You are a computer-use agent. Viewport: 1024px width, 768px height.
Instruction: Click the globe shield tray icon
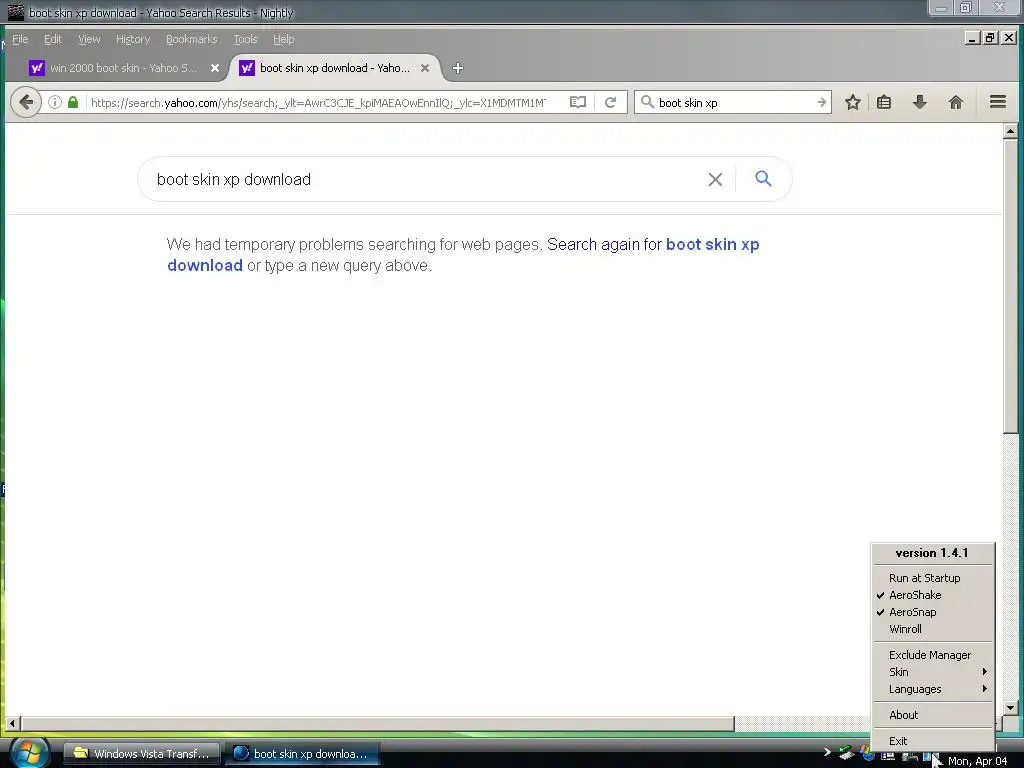[x=867, y=754]
